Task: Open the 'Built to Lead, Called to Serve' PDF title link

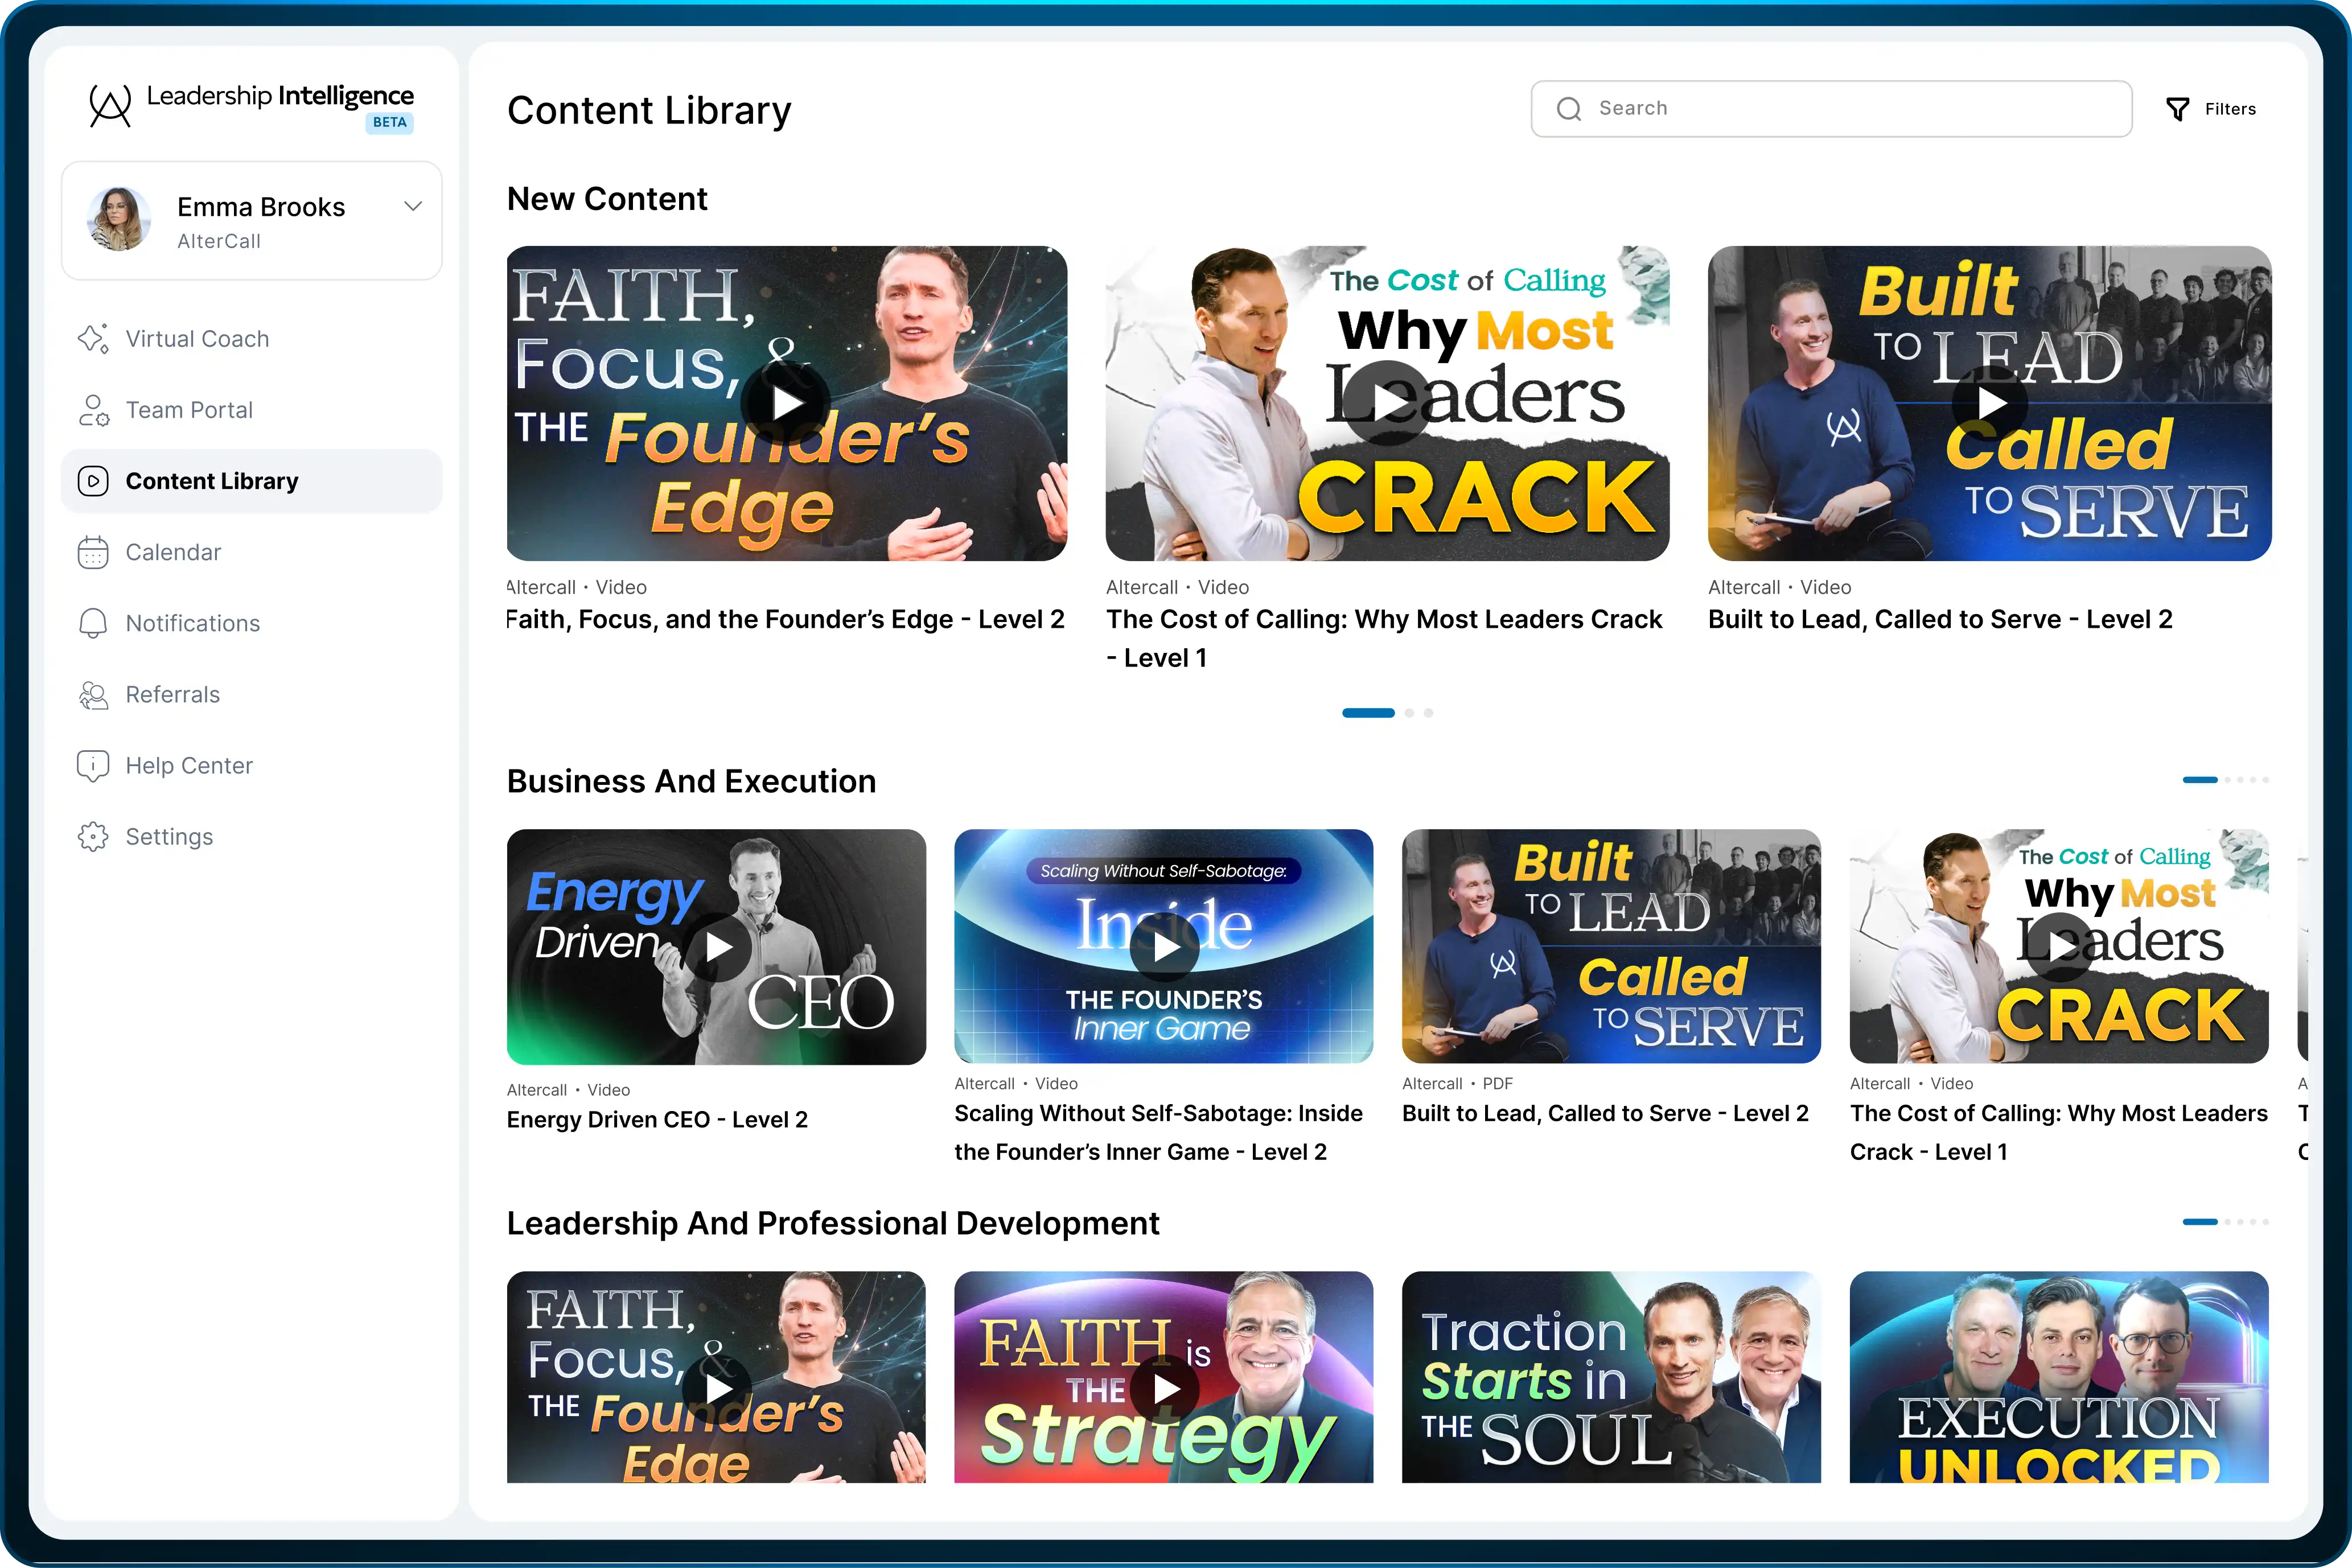Action: [x=1604, y=1113]
